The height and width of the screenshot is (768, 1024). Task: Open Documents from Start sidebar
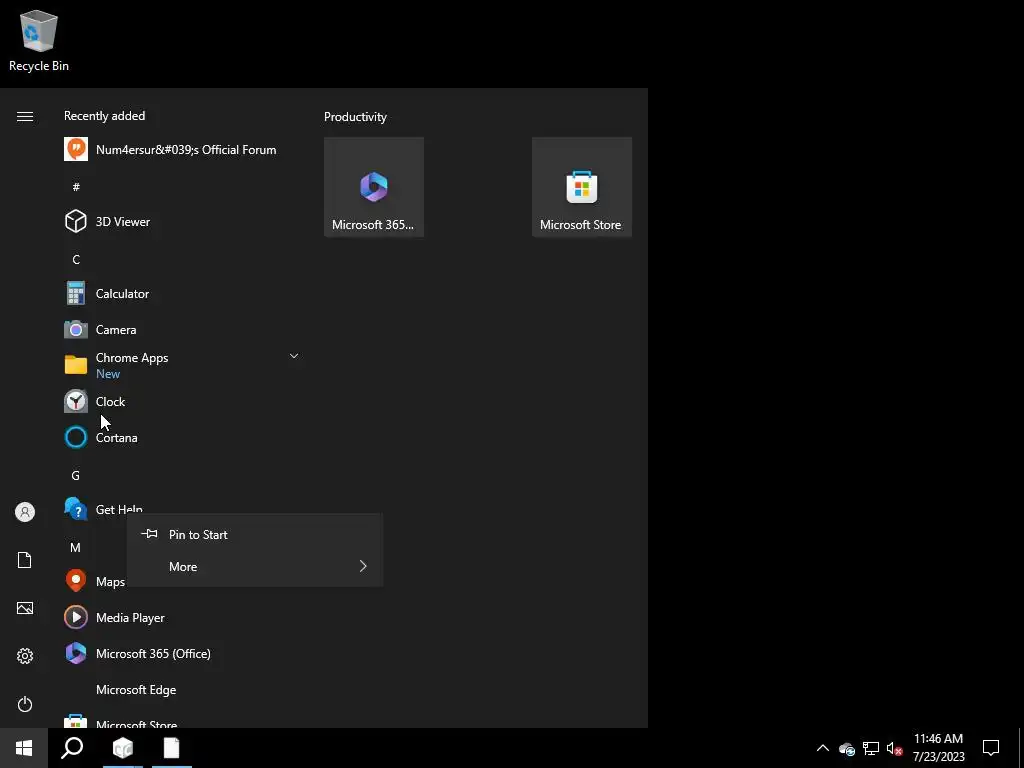click(25, 560)
